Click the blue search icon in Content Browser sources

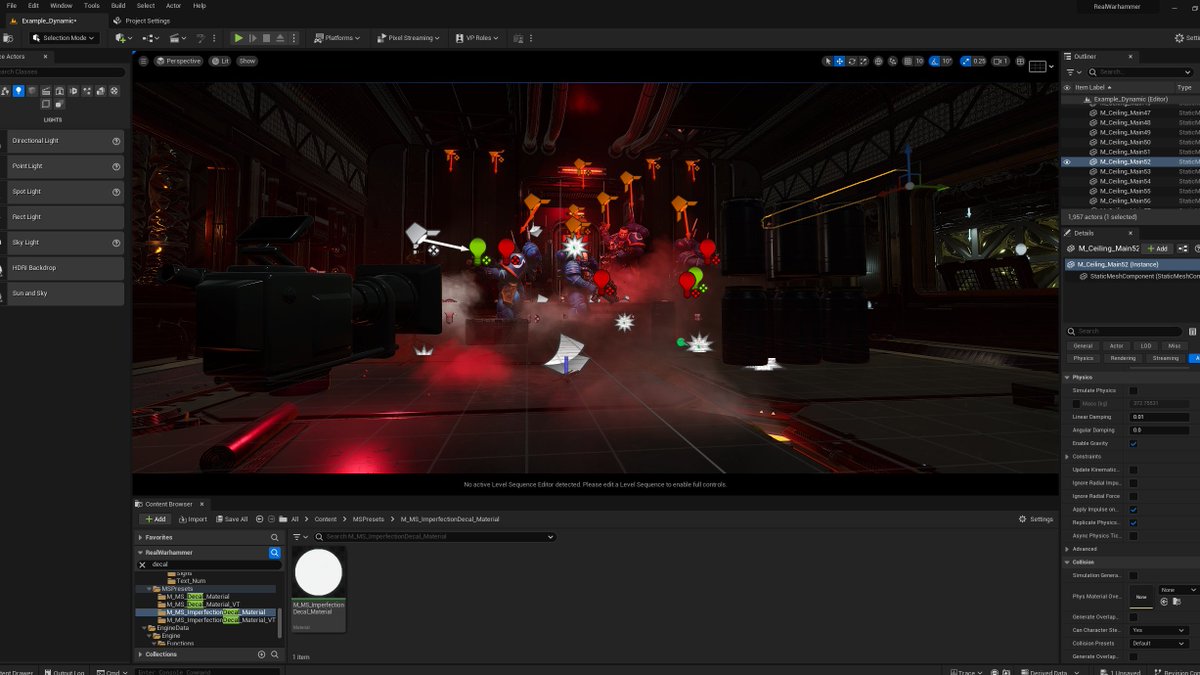274,552
